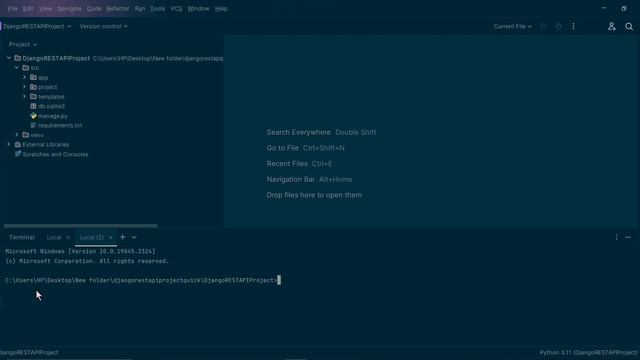Open the Edit menu

(x=28, y=9)
